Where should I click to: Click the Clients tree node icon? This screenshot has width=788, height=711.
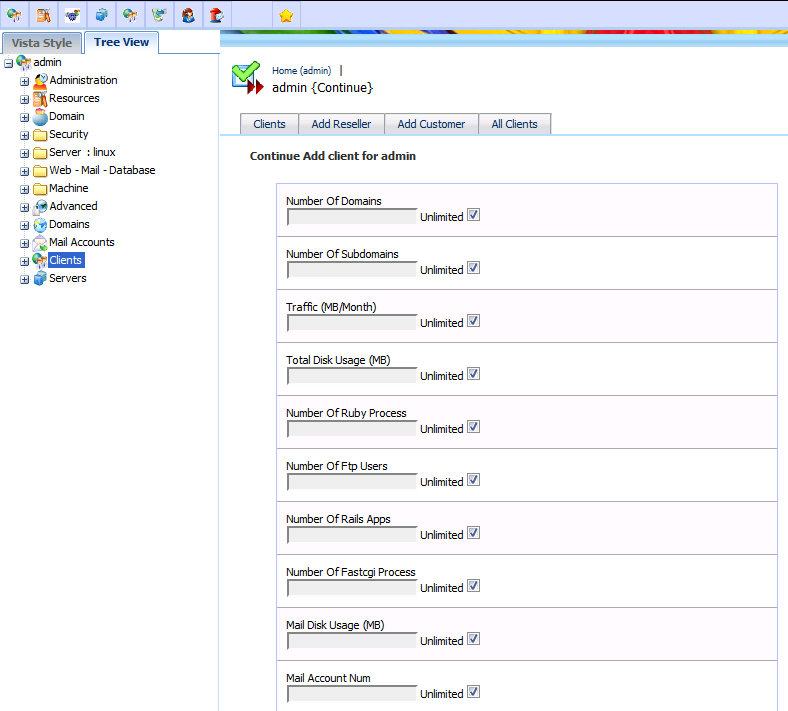40,260
